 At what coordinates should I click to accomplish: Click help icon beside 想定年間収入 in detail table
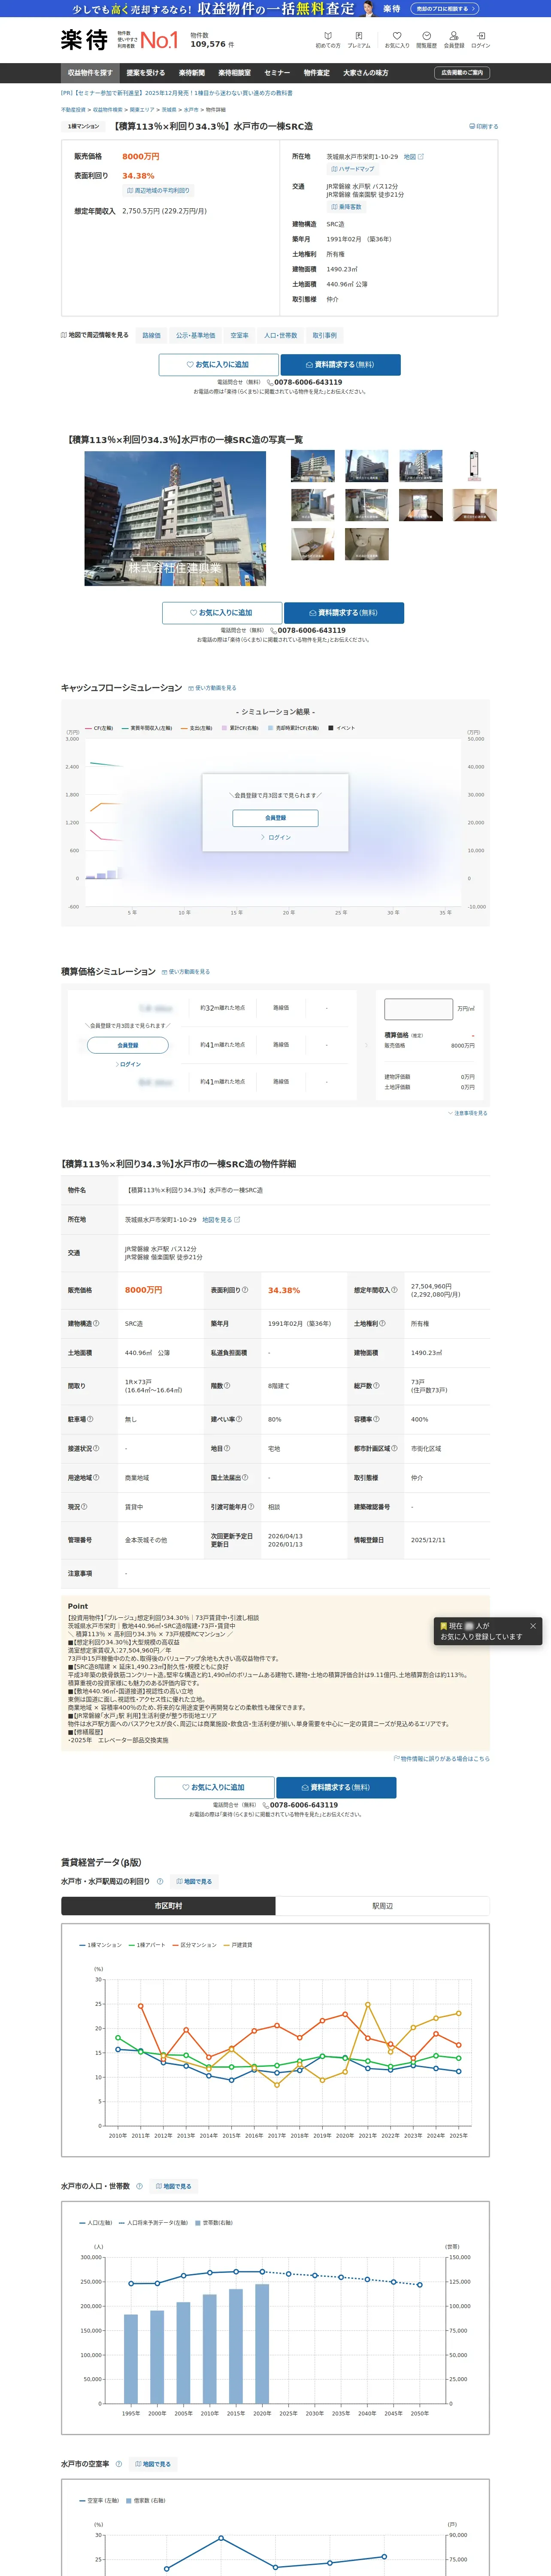coord(394,1290)
